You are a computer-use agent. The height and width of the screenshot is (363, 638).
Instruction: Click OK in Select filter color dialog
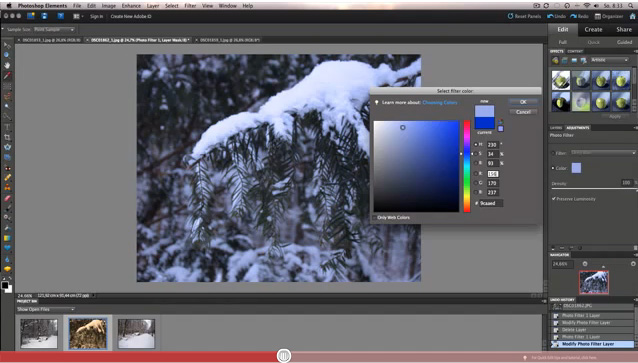coord(523,102)
